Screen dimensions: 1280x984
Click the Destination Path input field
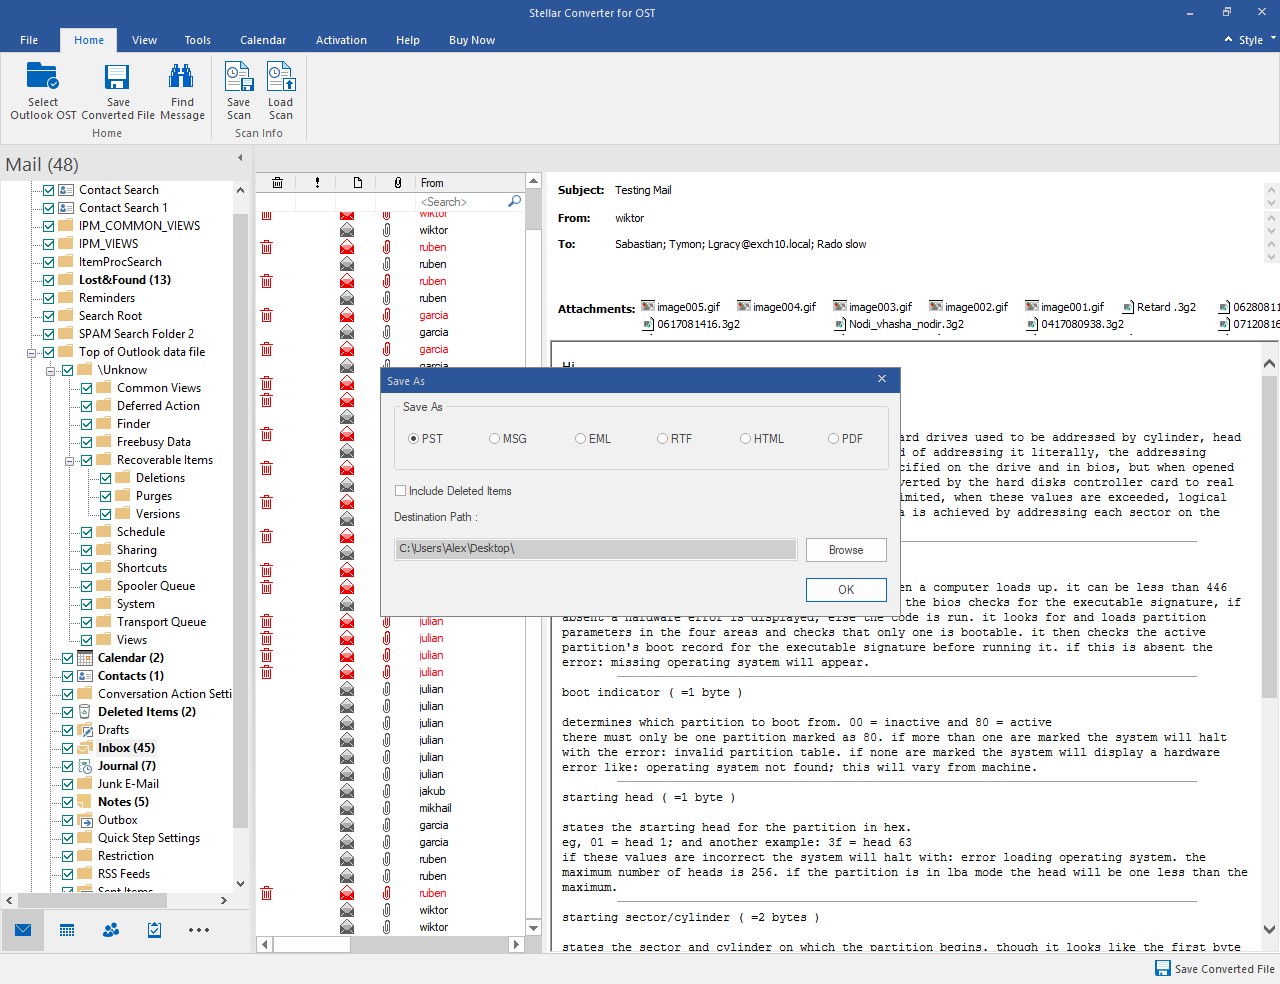[x=596, y=549]
